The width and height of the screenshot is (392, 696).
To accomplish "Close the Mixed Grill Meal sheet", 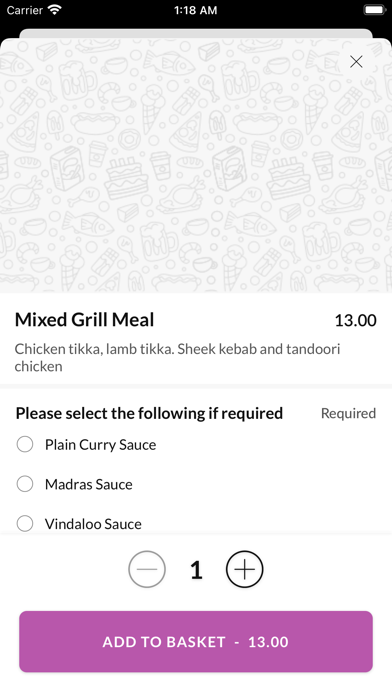I will 356,62.
